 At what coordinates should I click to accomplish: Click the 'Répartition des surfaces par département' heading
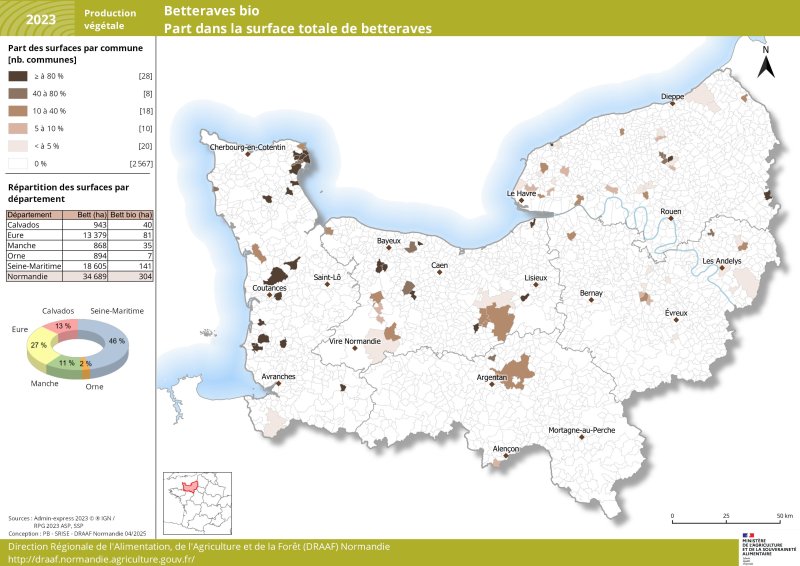tap(68, 193)
